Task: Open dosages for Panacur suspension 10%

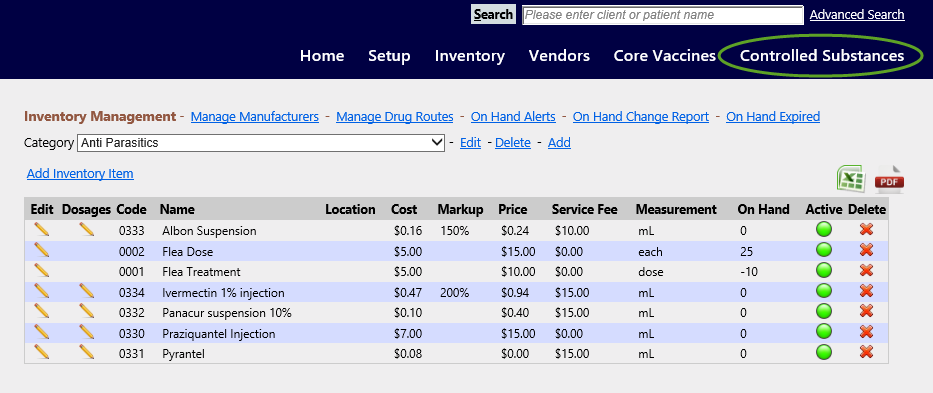Action: [86, 311]
